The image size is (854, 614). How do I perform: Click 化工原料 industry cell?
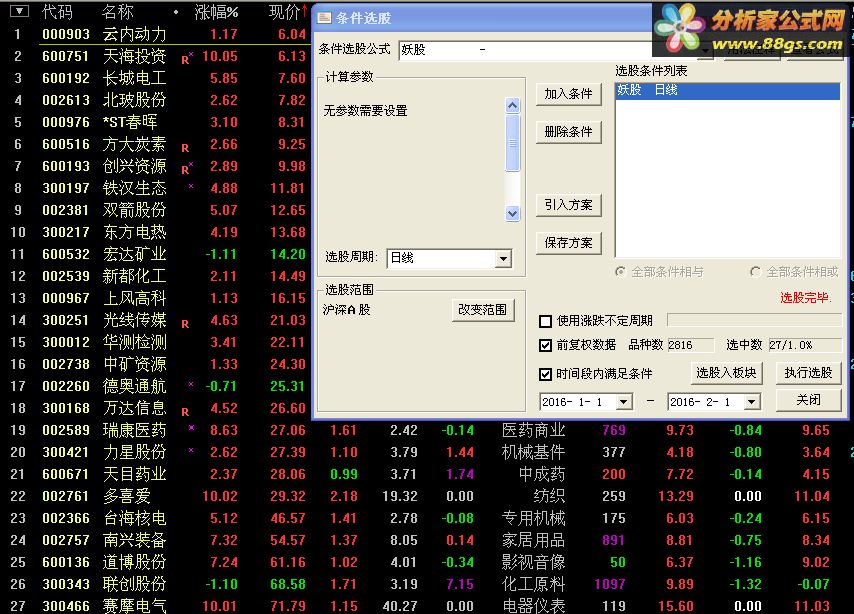coord(533,584)
